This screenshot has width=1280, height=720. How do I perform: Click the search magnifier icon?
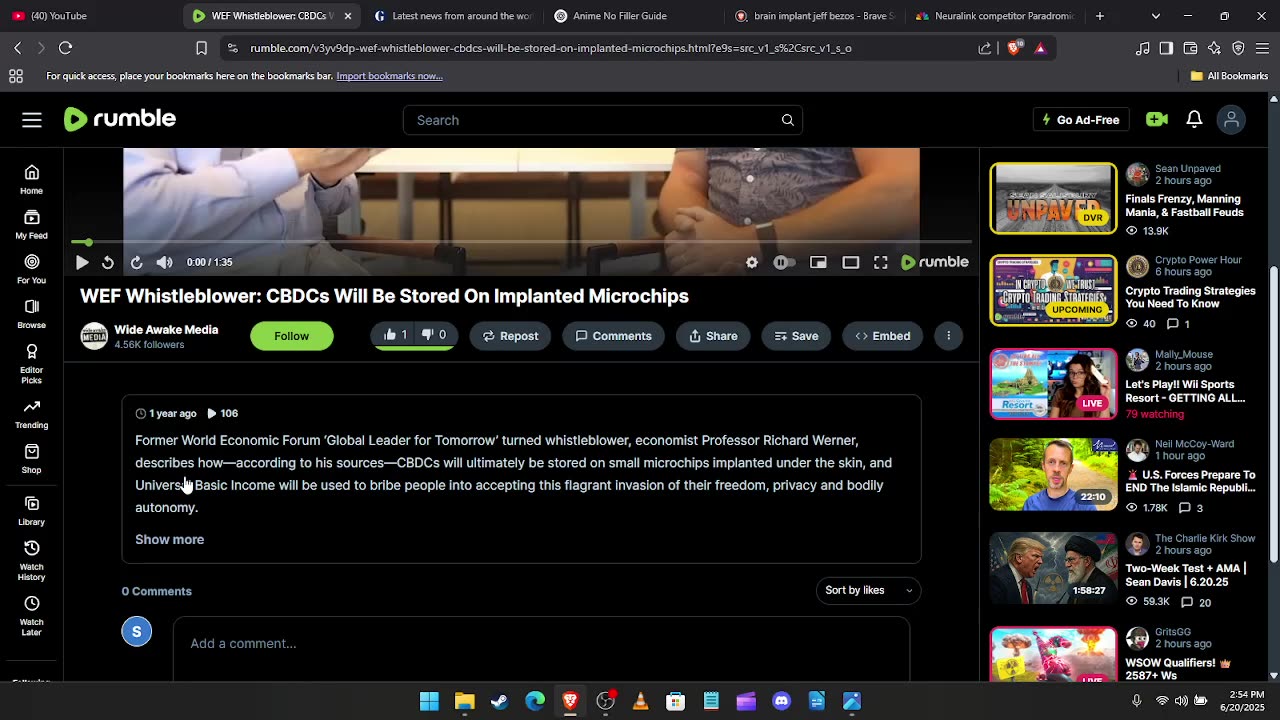pos(788,120)
